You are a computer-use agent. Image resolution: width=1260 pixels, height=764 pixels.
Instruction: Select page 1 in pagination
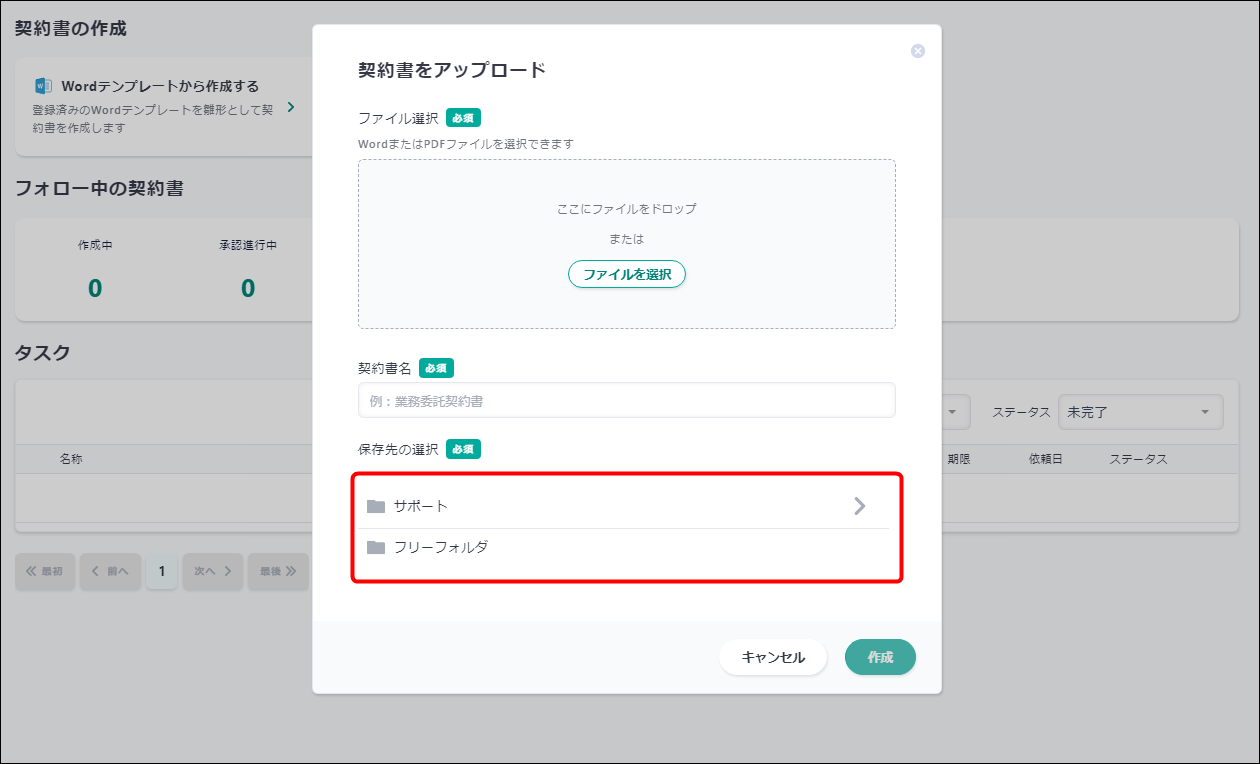pos(162,571)
